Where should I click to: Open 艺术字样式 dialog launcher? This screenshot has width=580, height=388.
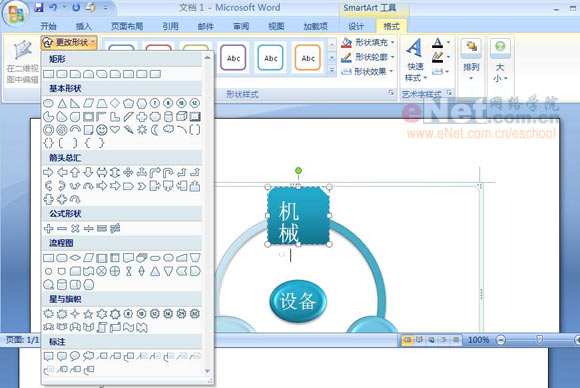coord(449,93)
